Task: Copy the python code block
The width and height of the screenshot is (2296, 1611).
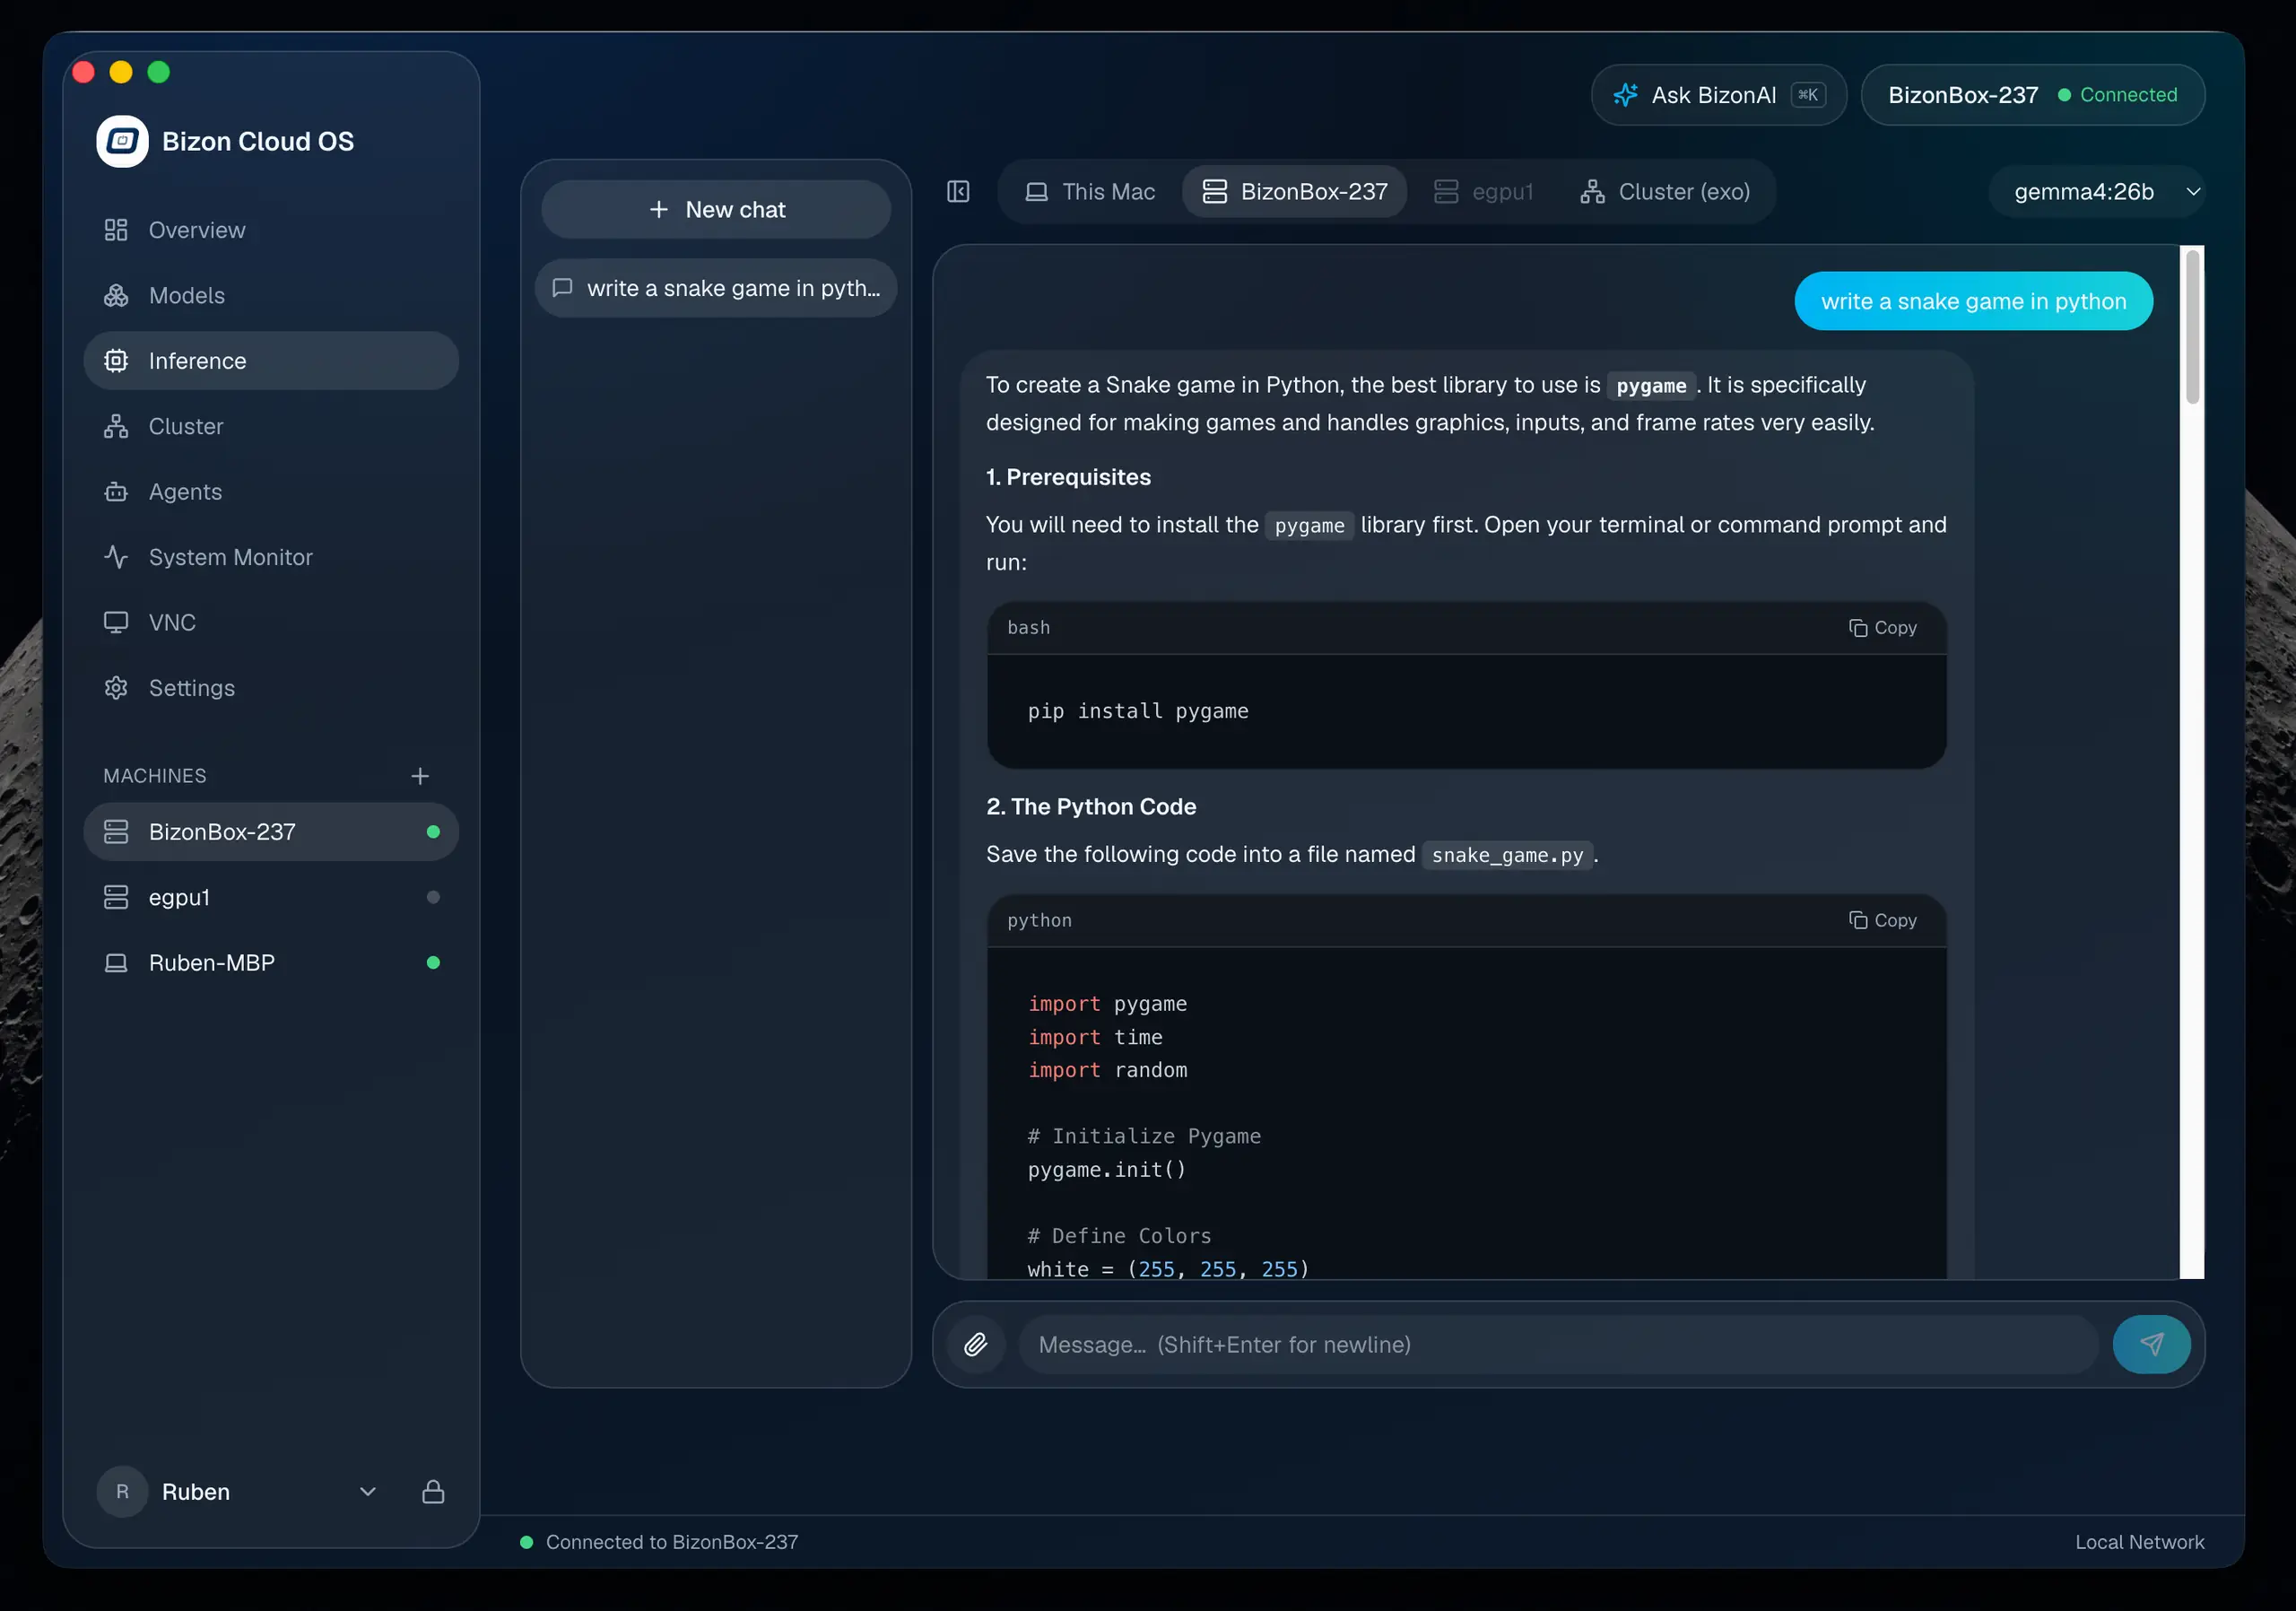Action: coord(1882,920)
